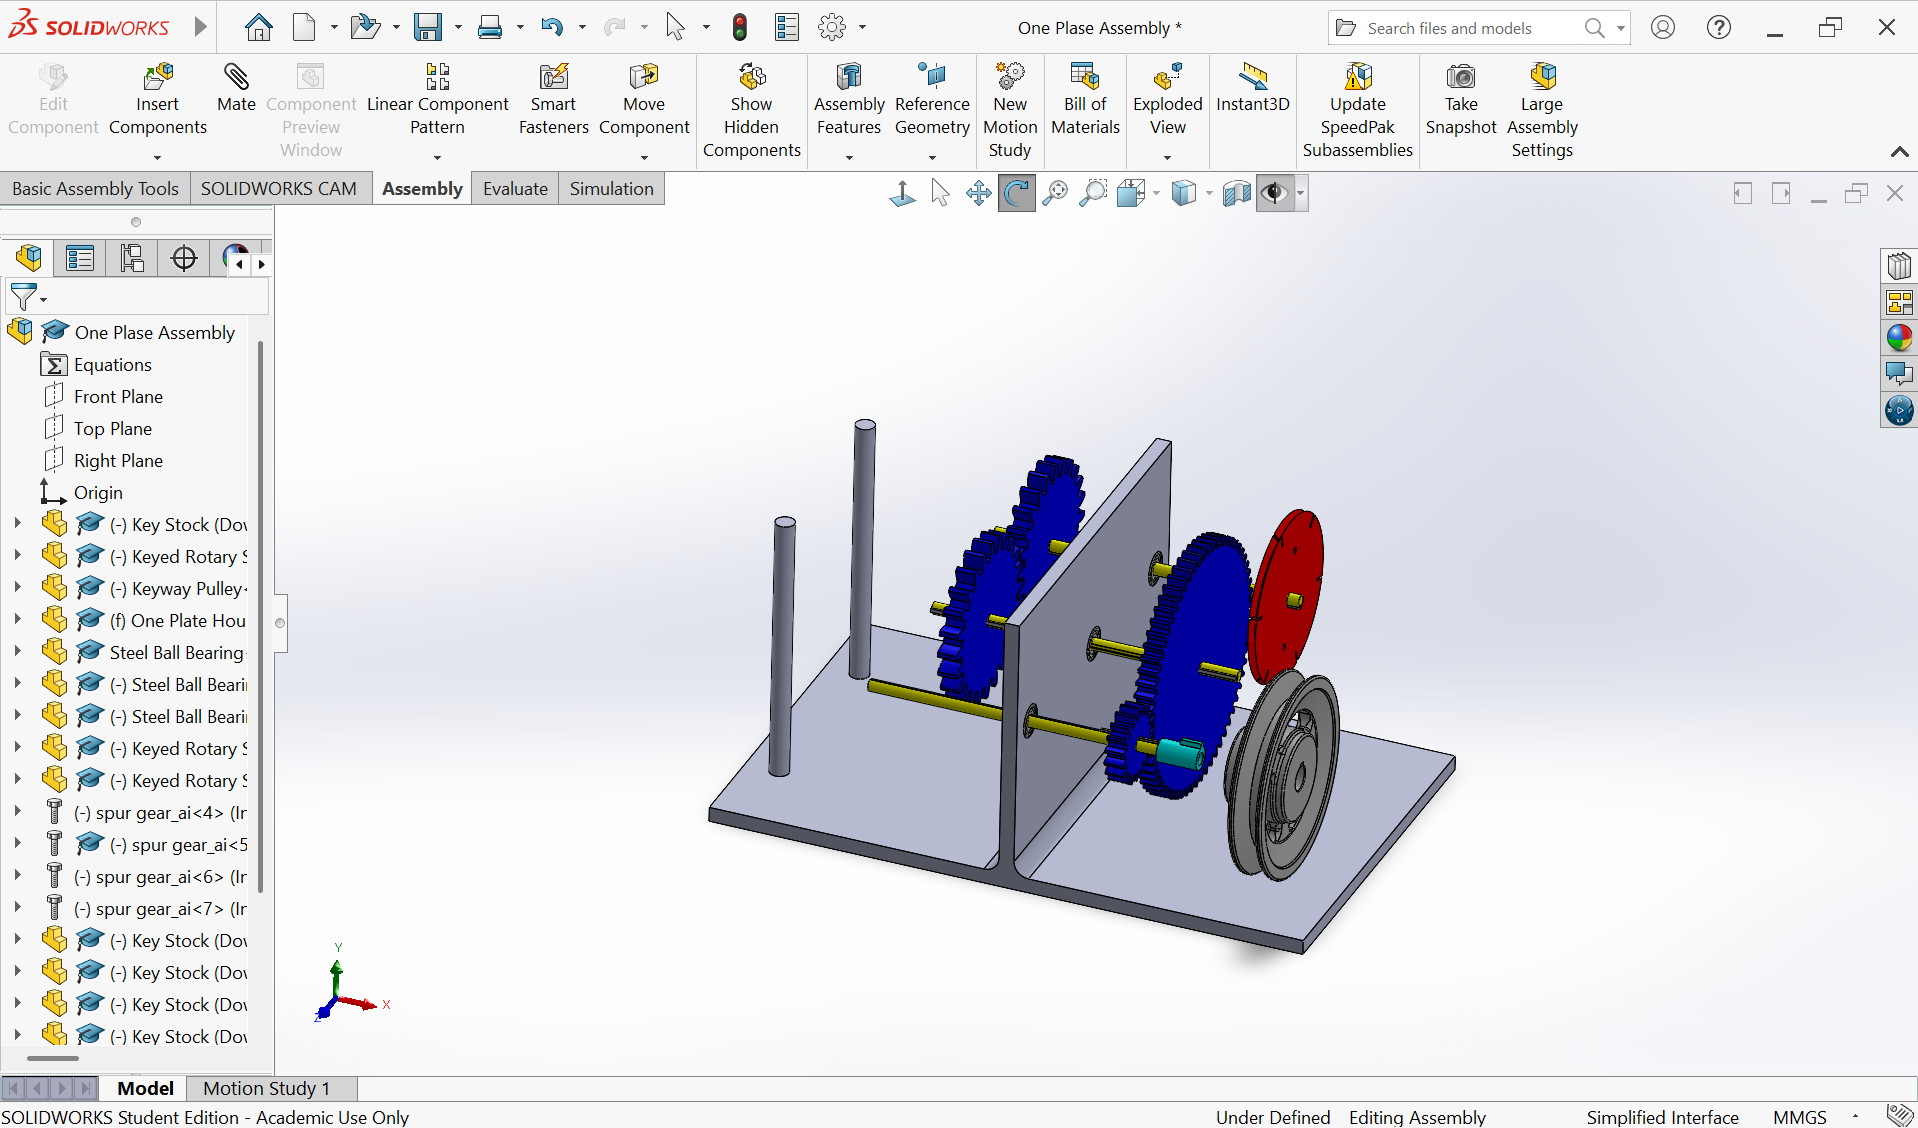
Task: Collapse the CommandManager ribbon chevron
Action: 1899,152
